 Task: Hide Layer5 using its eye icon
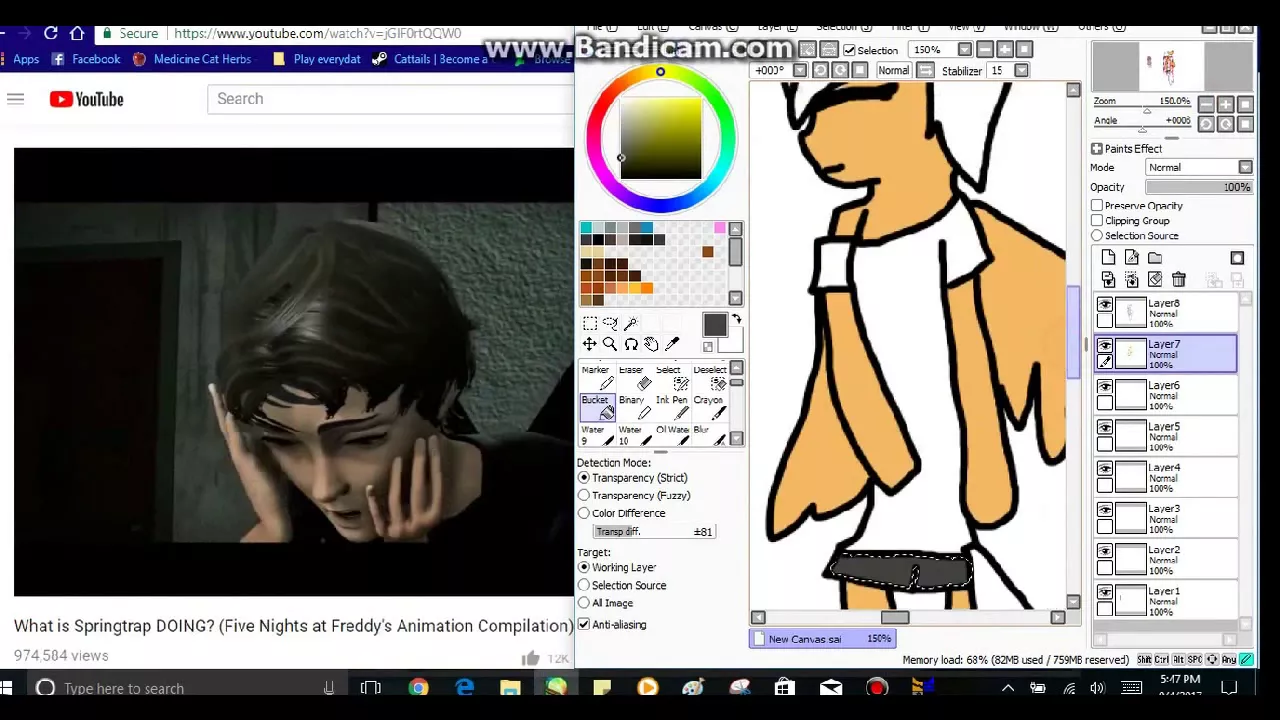1105,428
